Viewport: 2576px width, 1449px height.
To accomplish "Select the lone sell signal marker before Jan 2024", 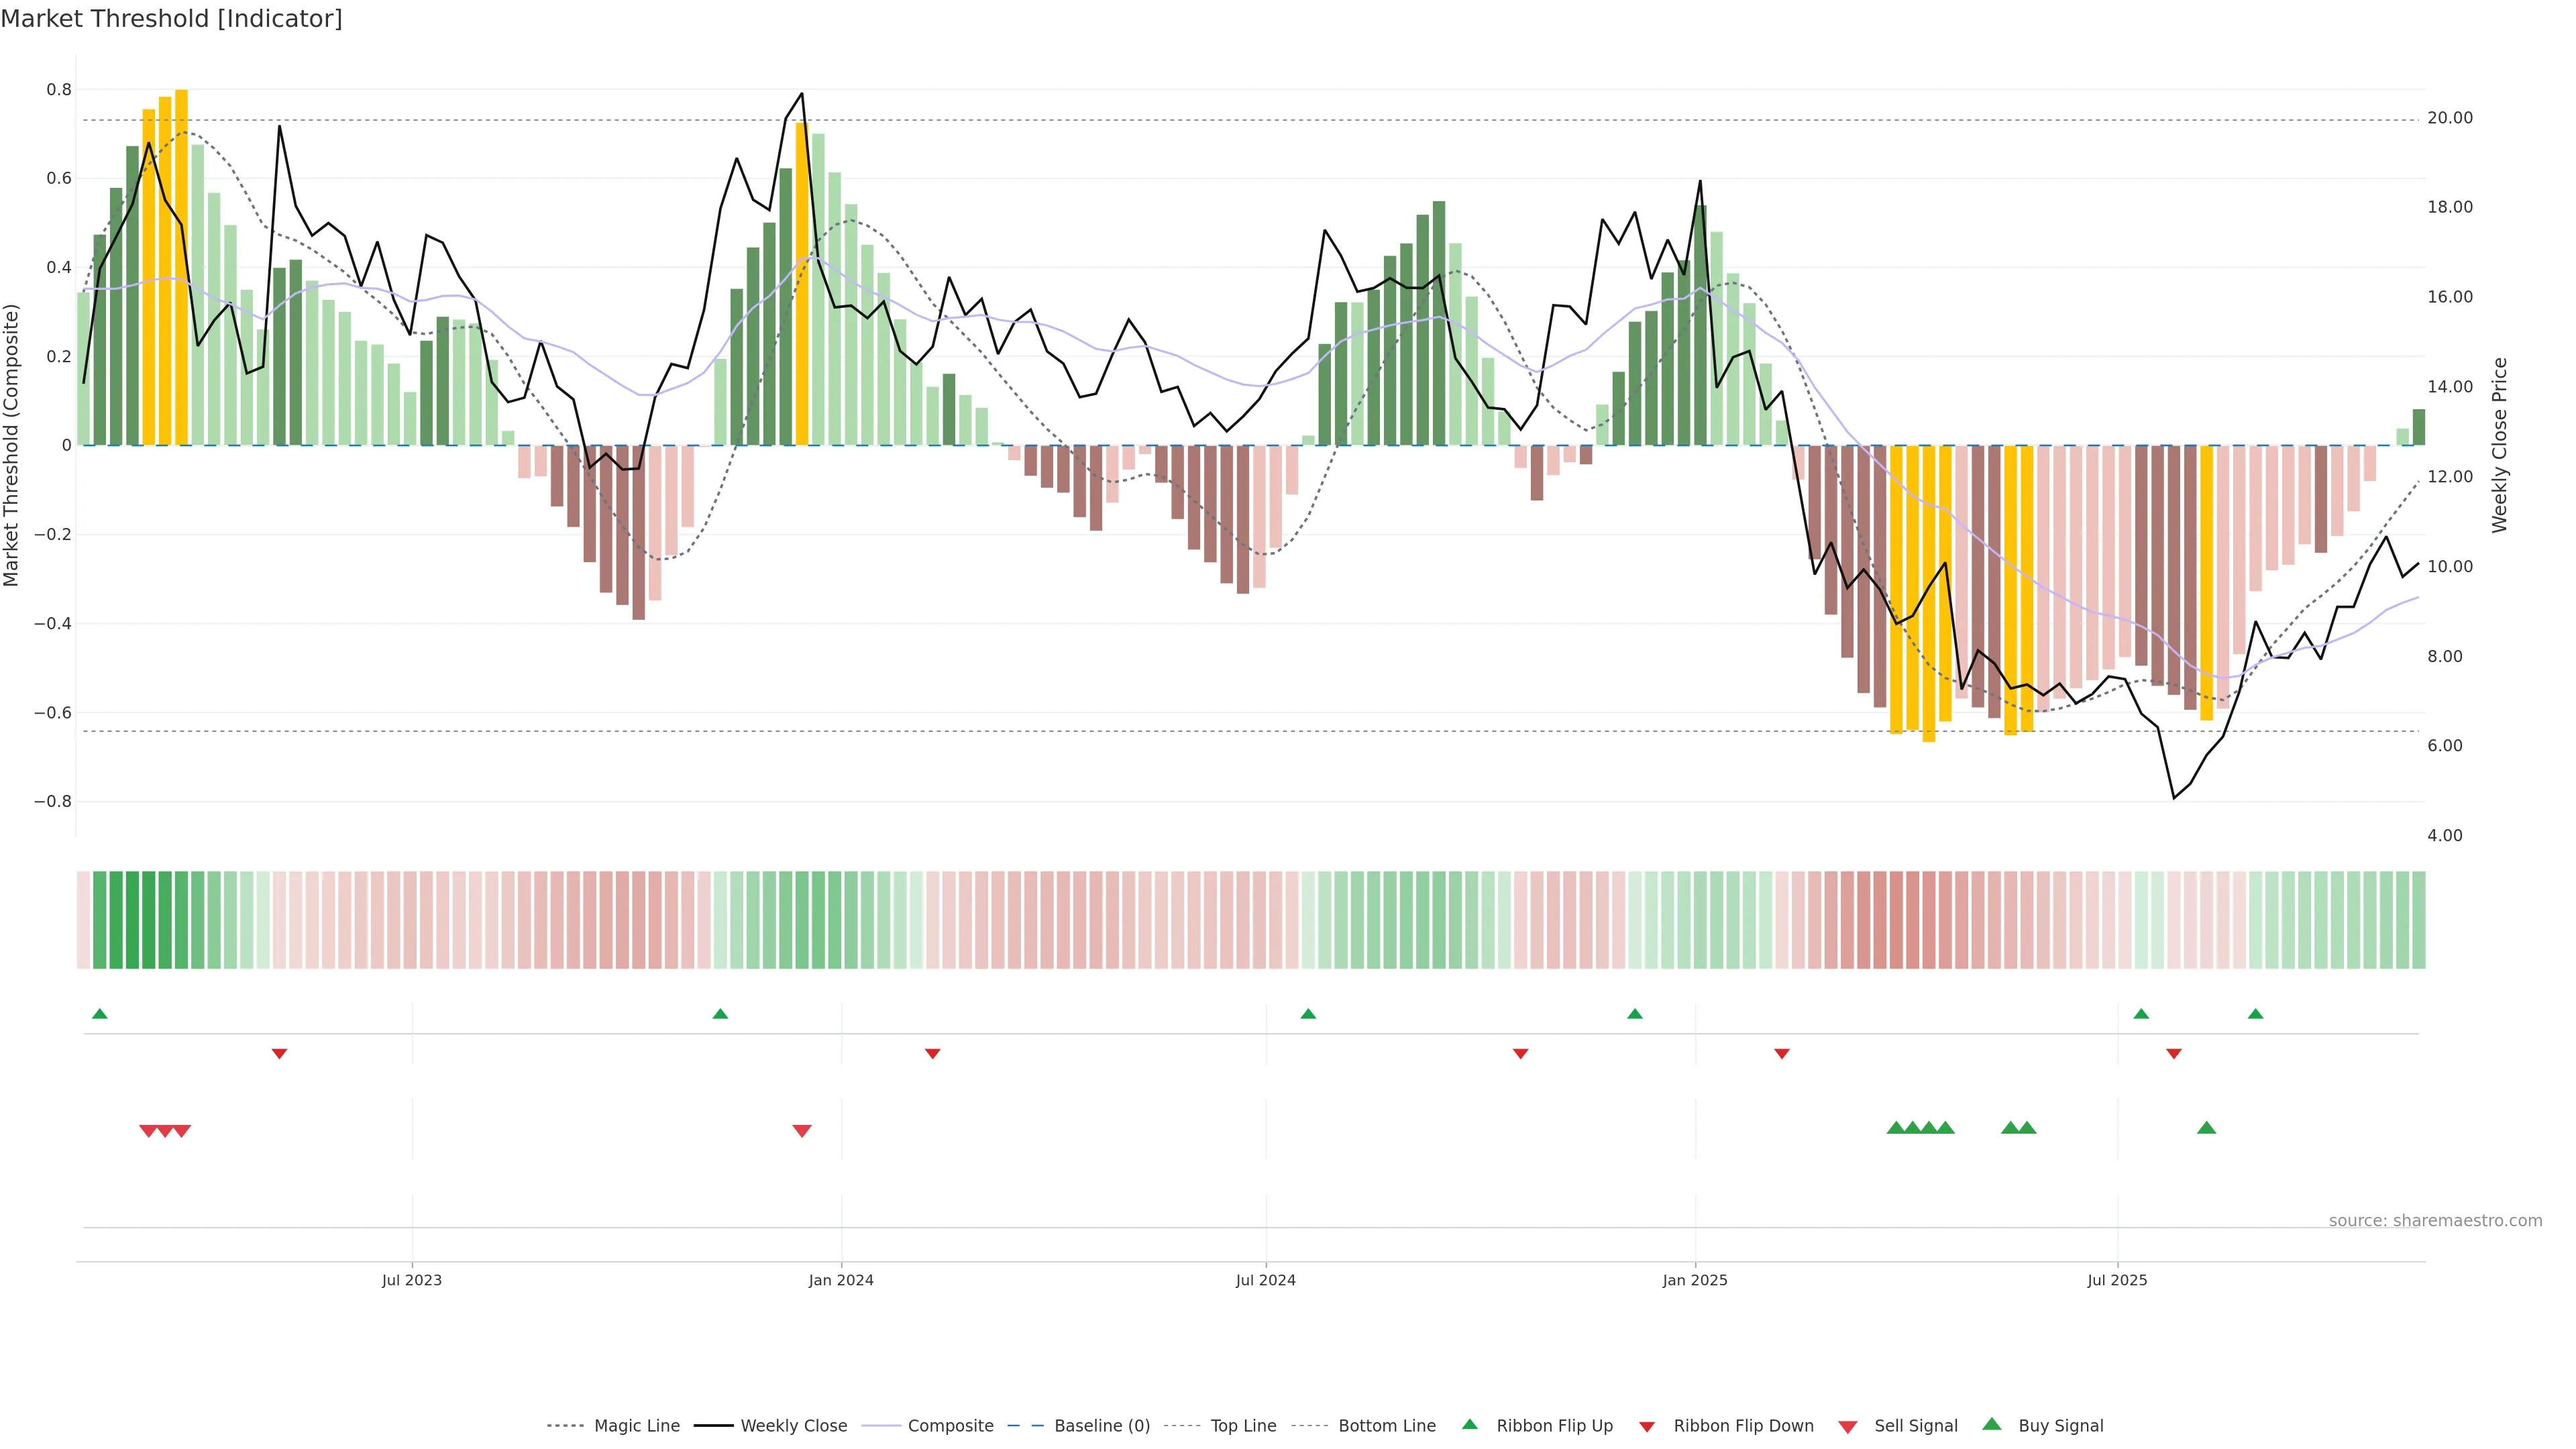I will [802, 1131].
